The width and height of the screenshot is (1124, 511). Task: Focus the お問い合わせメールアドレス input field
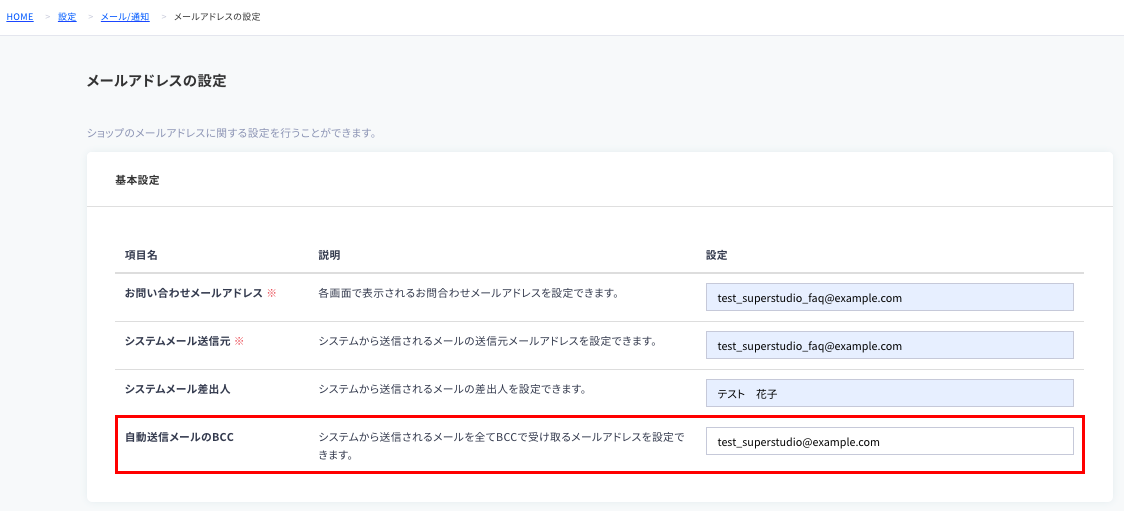[x=890, y=297]
